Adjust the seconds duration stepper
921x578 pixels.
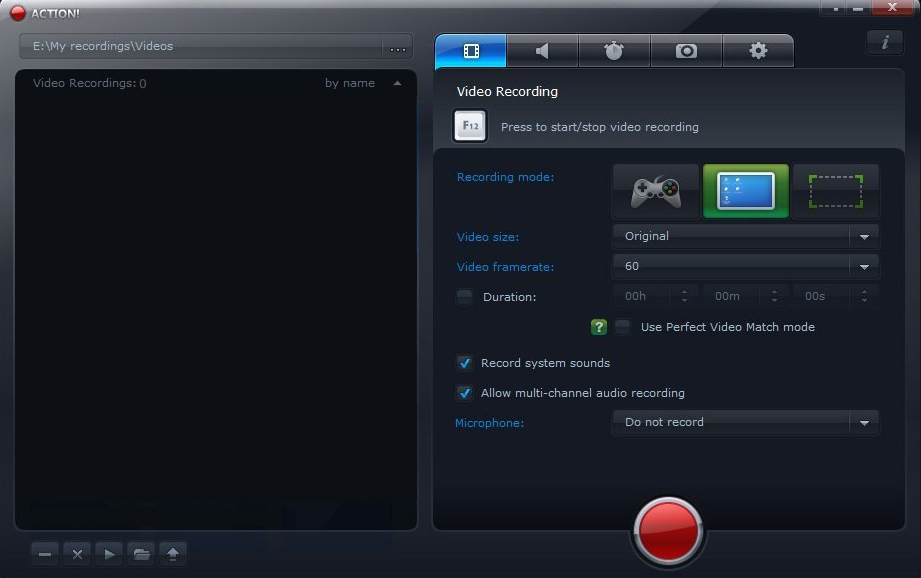click(x=864, y=296)
